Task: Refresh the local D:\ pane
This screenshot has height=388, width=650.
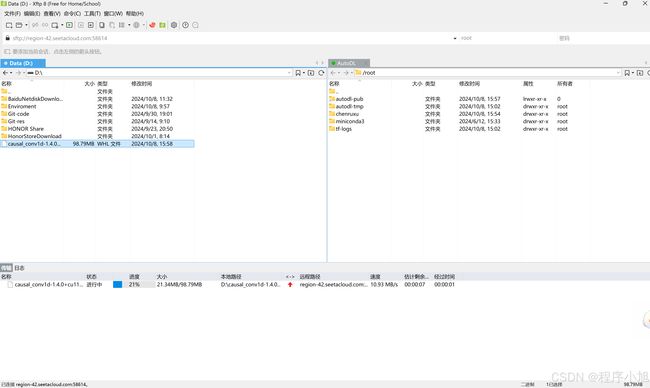Action: [x=321, y=73]
